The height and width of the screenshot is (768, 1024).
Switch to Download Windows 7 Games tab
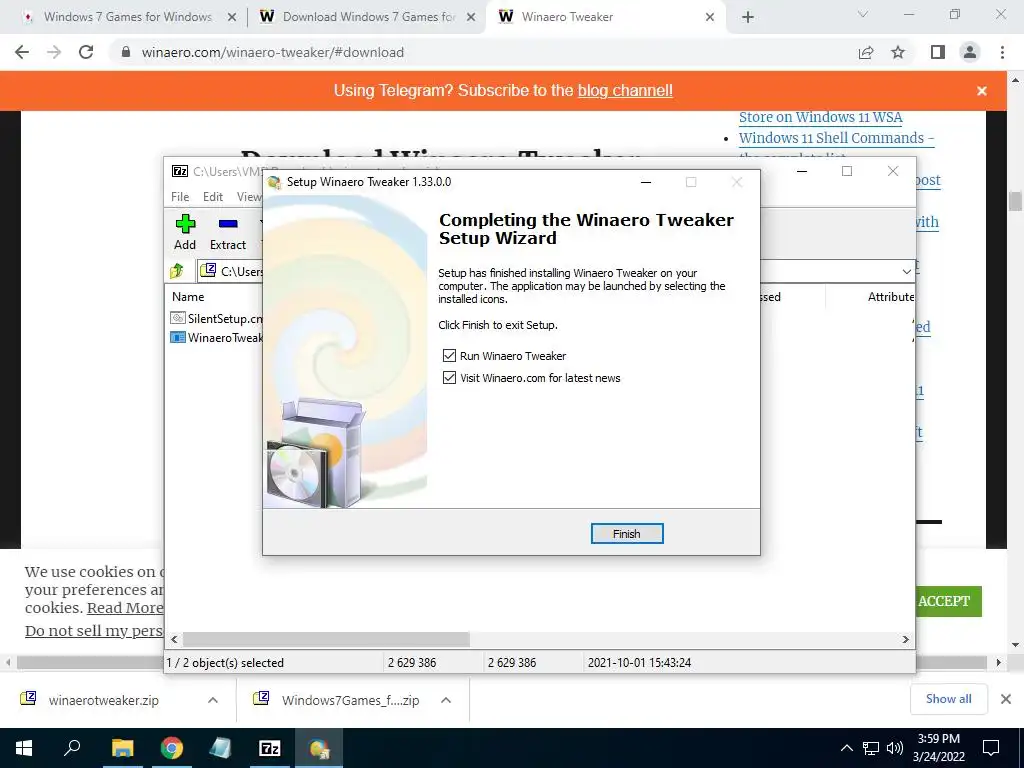(366, 17)
